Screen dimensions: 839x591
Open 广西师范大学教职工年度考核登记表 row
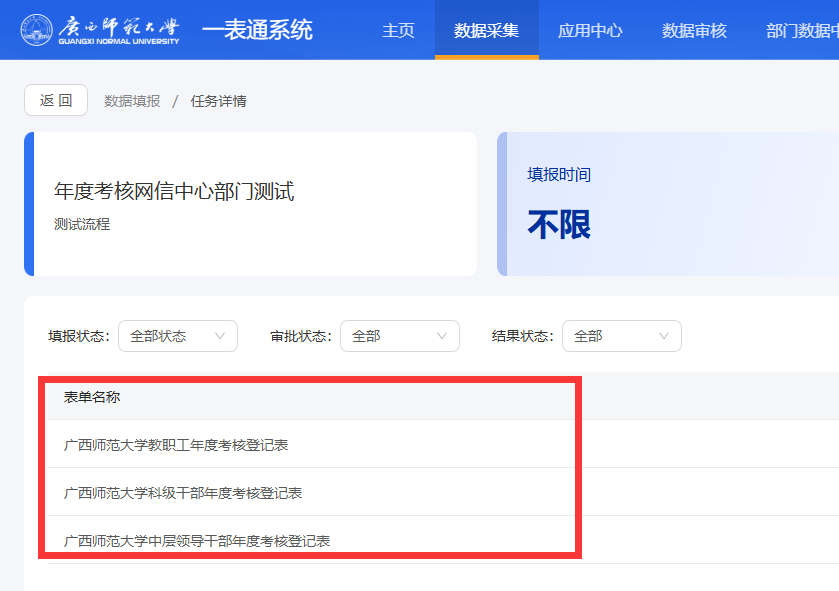point(176,444)
